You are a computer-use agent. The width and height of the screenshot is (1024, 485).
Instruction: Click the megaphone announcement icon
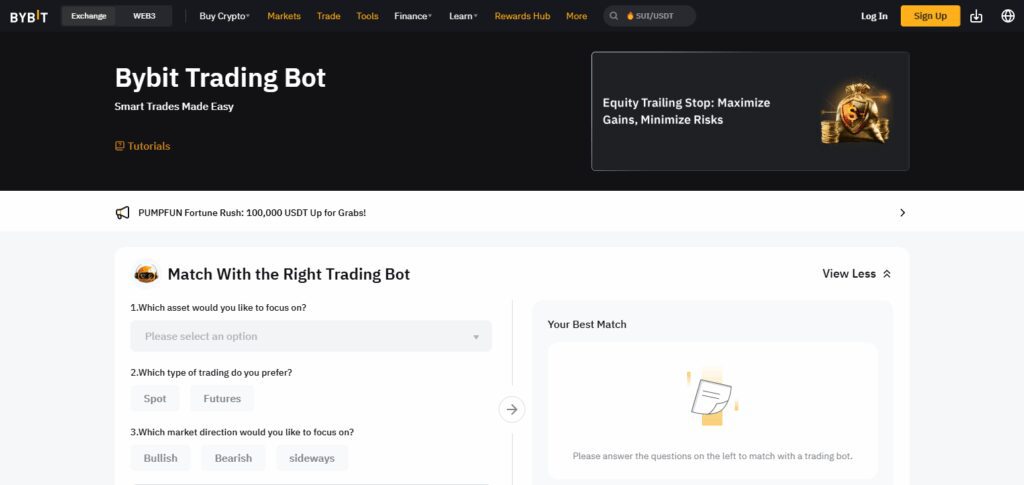pyautogui.click(x=122, y=213)
